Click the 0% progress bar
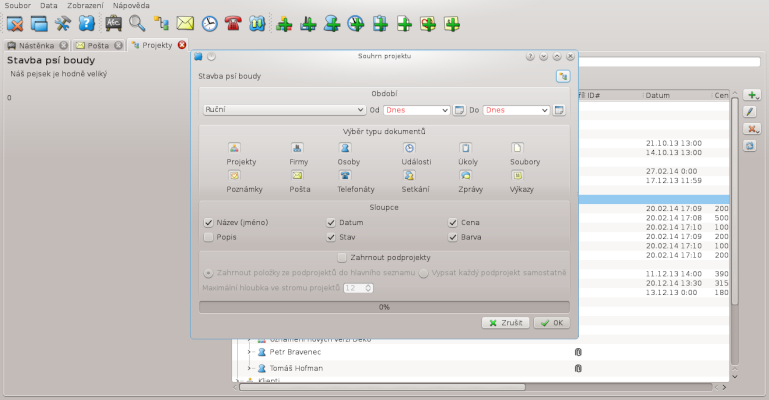Screen dimensions: 769x400 click(x=384, y=307)
